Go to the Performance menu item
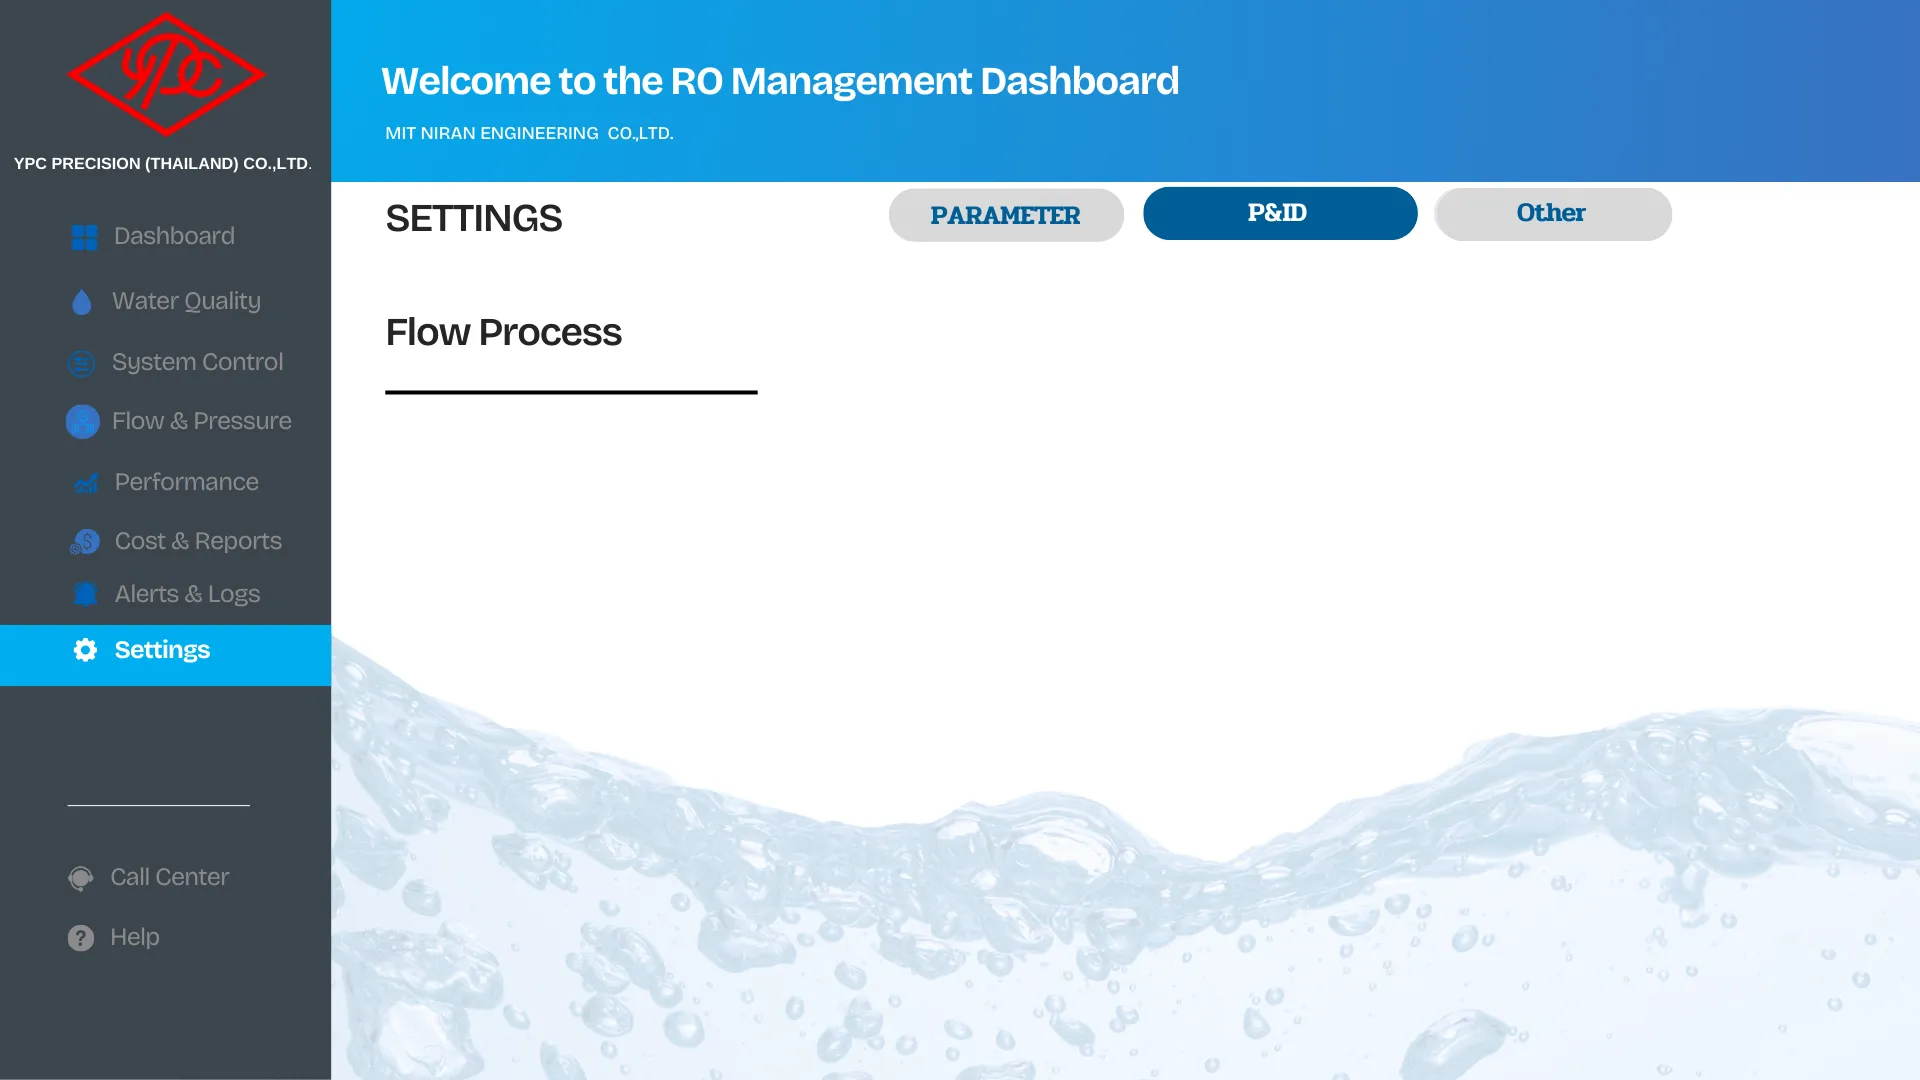Viewport: 1920px width, 1080px height. click(x=186, y=482)
